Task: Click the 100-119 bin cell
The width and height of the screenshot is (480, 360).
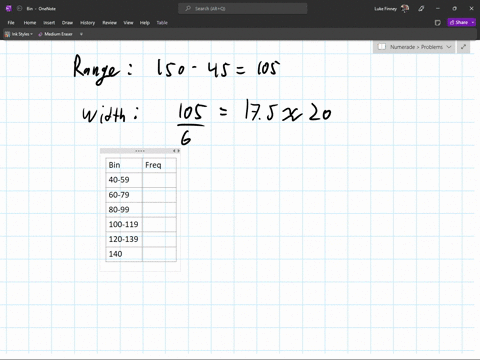Action: [124, 224]
